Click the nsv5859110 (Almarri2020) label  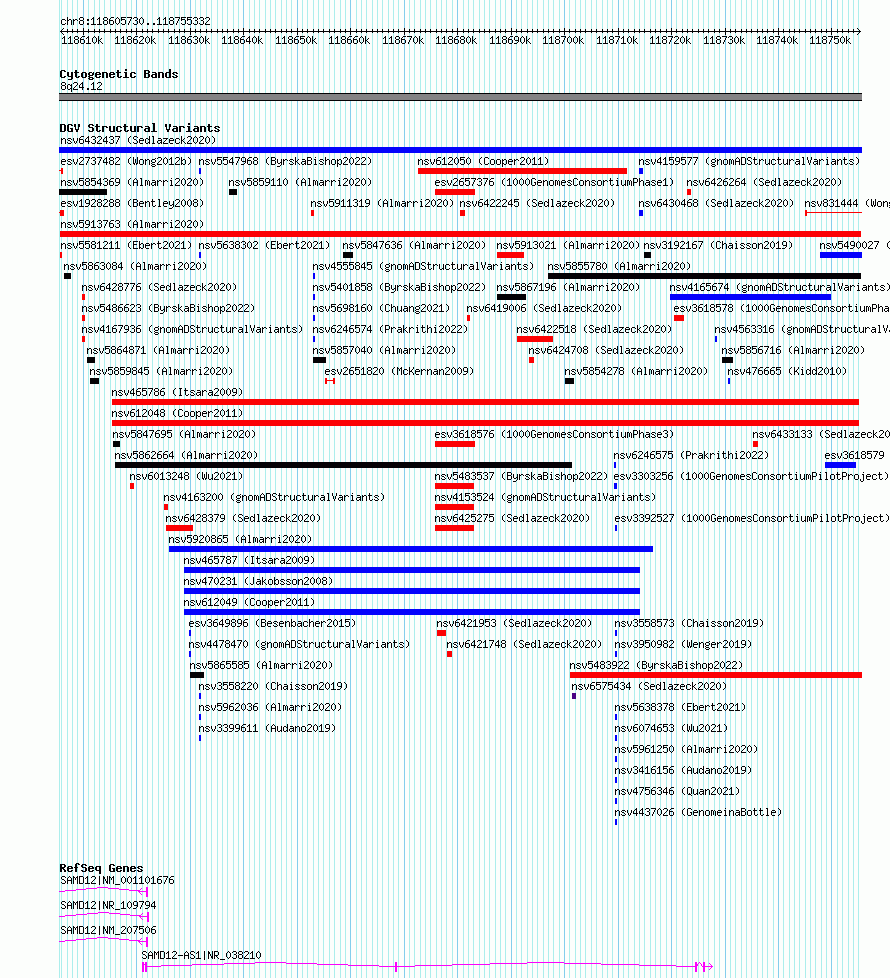[300, 182]
